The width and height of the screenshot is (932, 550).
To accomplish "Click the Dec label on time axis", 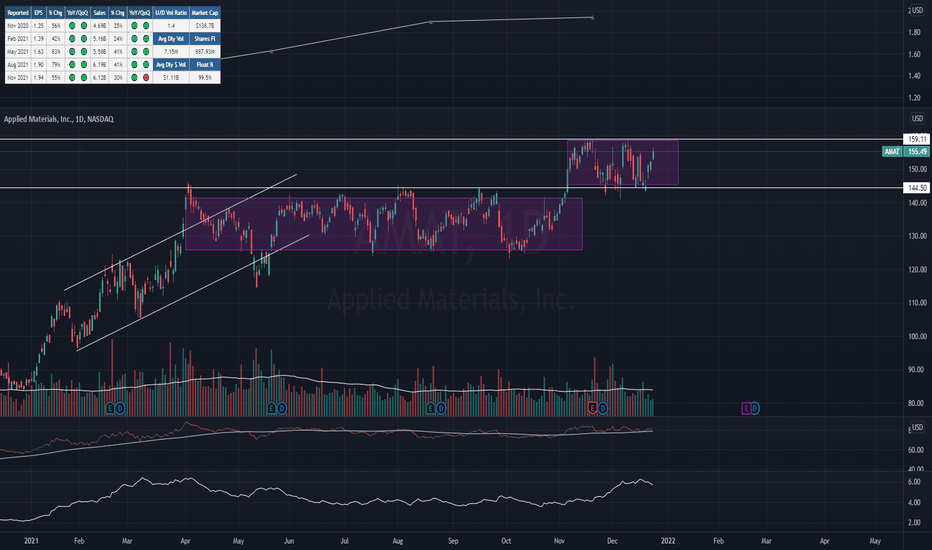I will pos(612,541).
